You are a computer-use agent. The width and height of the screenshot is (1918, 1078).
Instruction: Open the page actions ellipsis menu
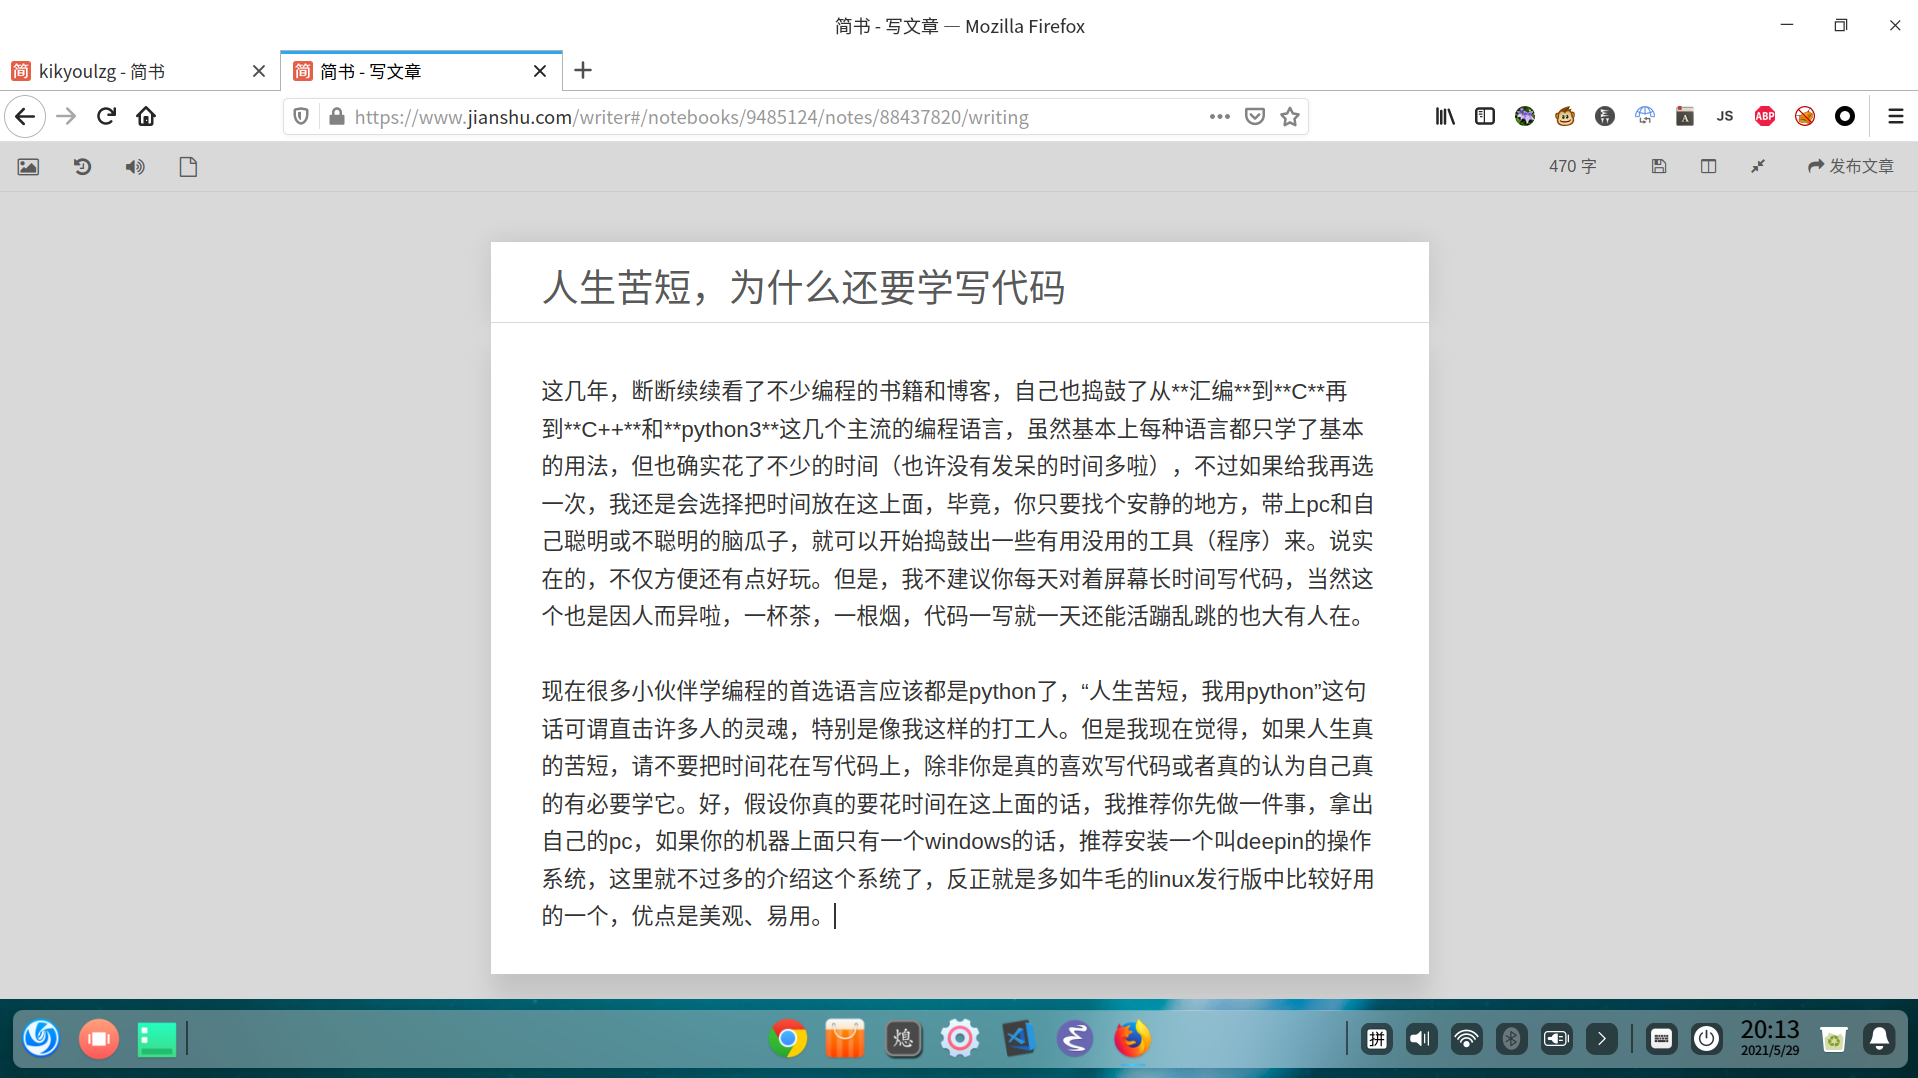click(1219, 116)
